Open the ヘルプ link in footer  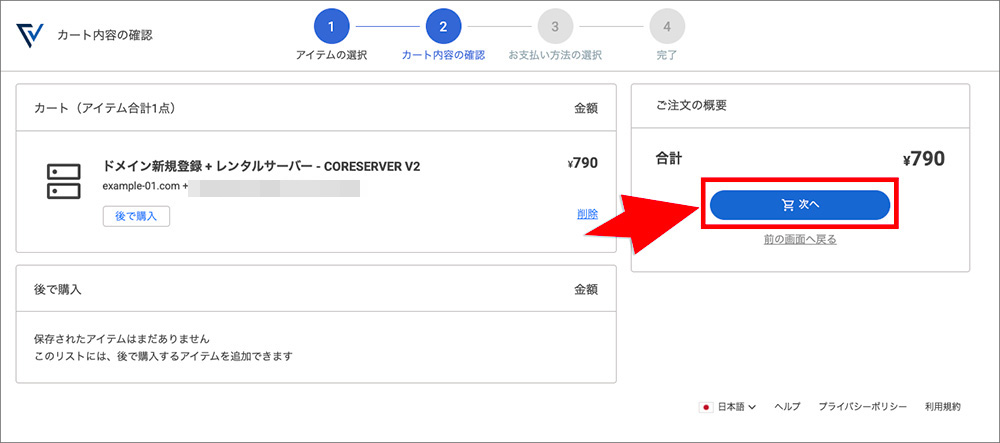787,407
